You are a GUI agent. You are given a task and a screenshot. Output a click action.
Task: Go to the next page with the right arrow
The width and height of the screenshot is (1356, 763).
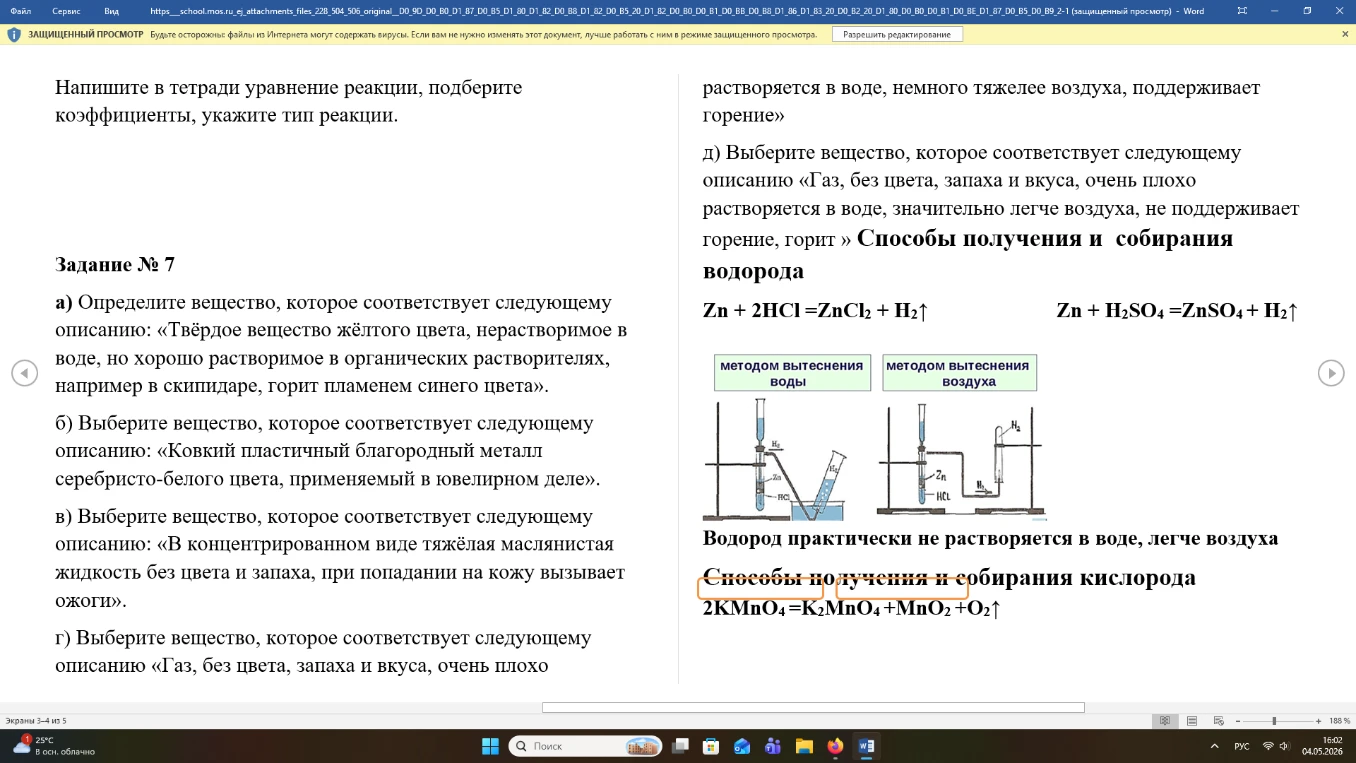point(1331,373)
